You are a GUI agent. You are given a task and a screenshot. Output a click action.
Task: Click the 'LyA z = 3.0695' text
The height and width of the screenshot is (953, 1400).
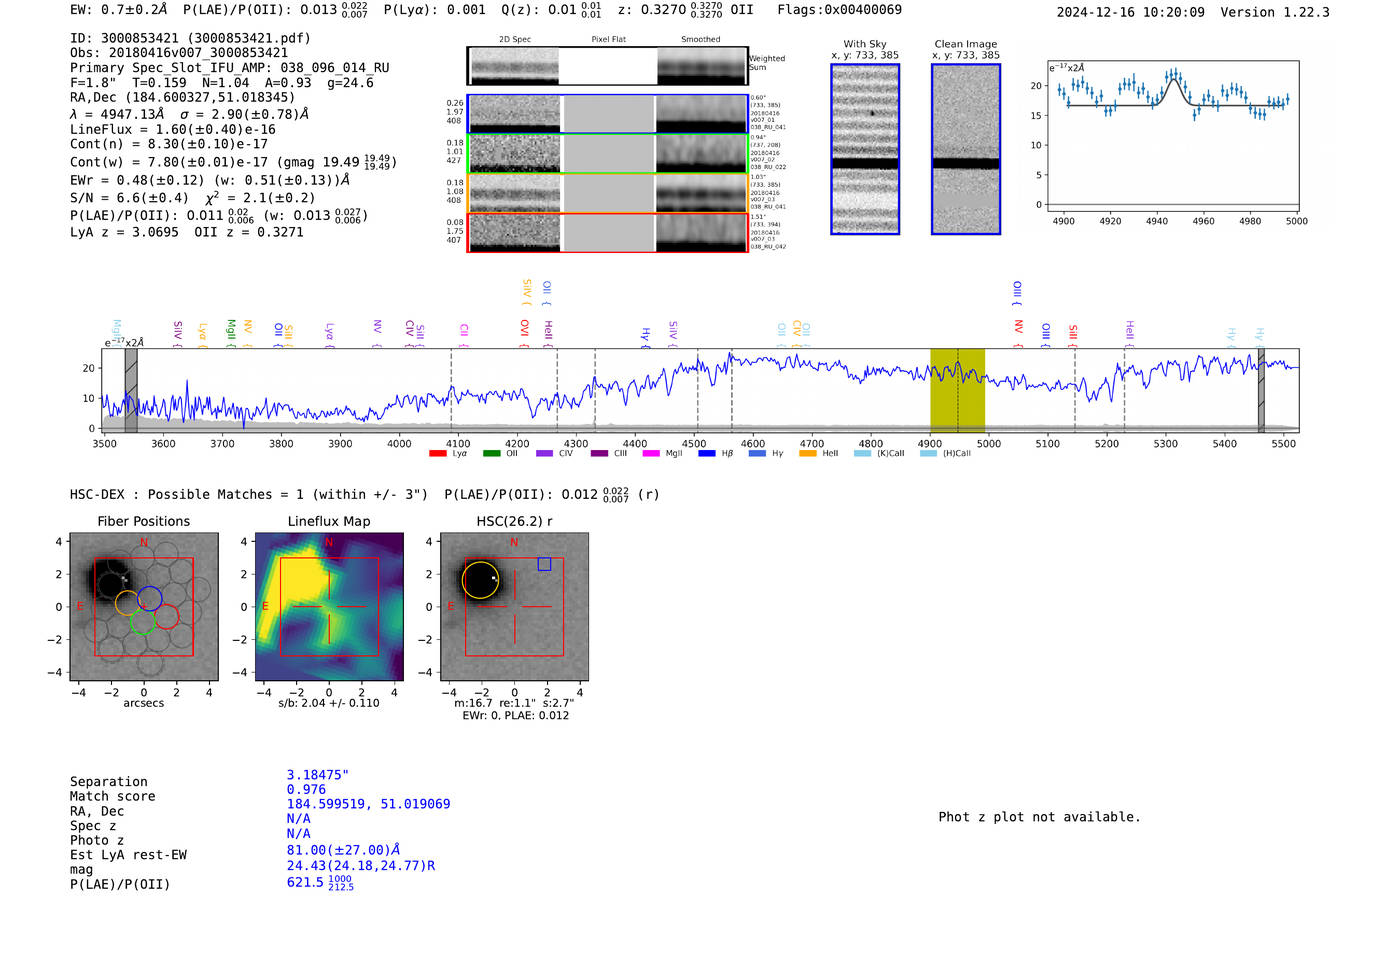124,232
